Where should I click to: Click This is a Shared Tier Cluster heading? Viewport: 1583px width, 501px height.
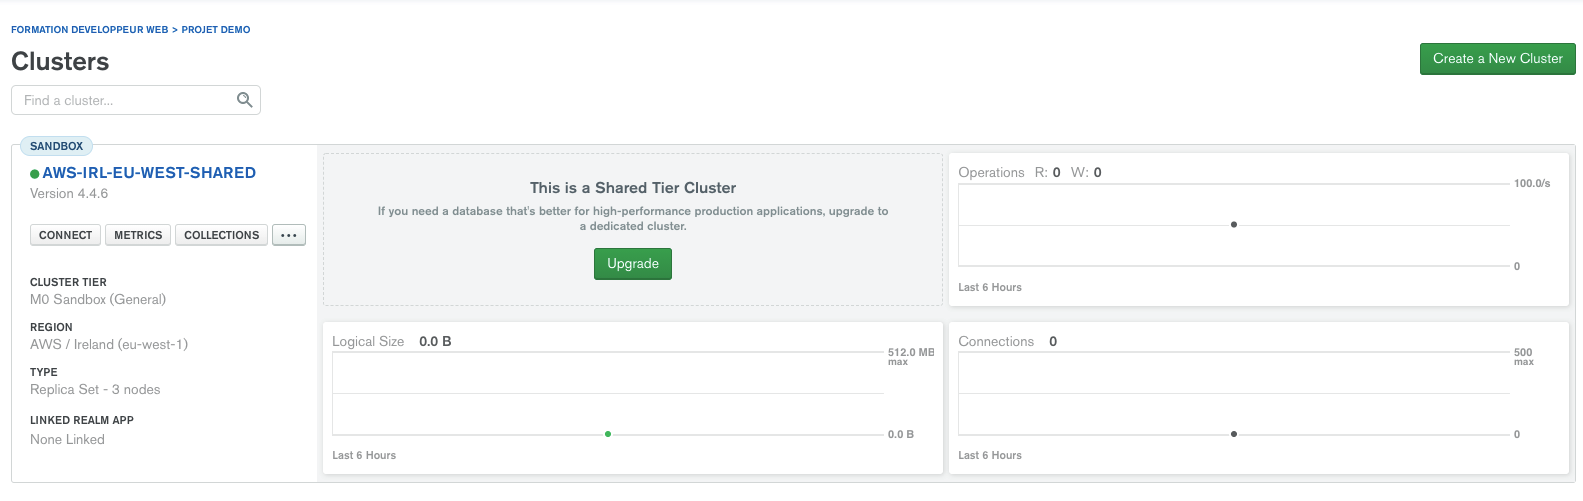coord(633,188)
